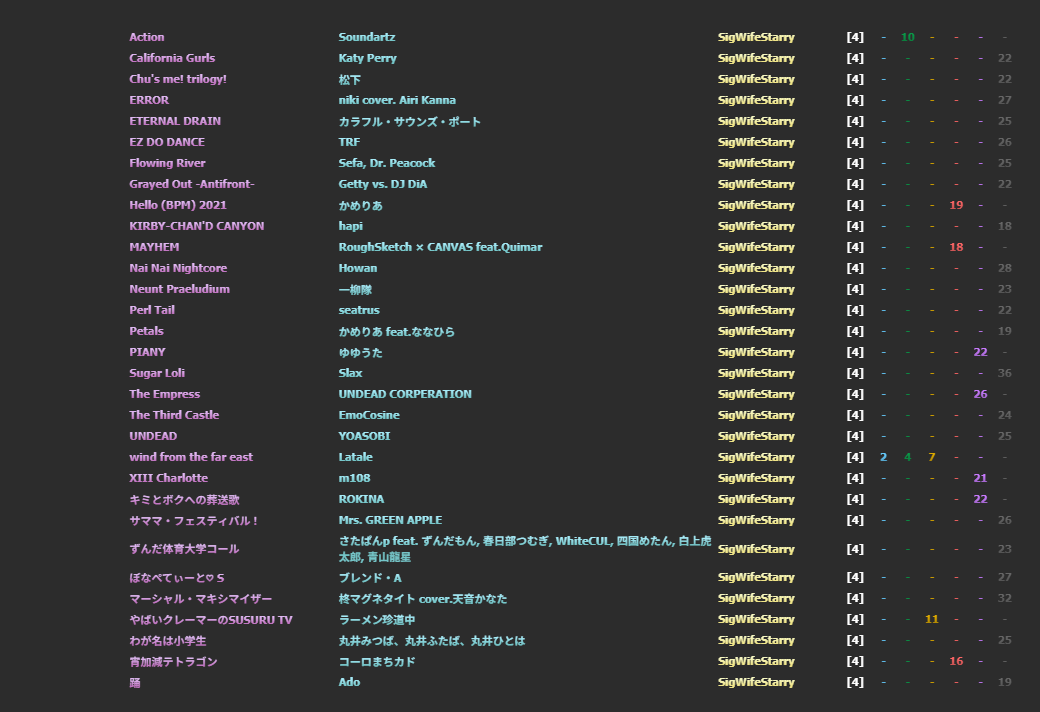The width and height of the screenshot is (1040, 712).
Task: Select the 'KIRBY-CHAN'D CANYON' song title
Action: (x=197, y=226)
